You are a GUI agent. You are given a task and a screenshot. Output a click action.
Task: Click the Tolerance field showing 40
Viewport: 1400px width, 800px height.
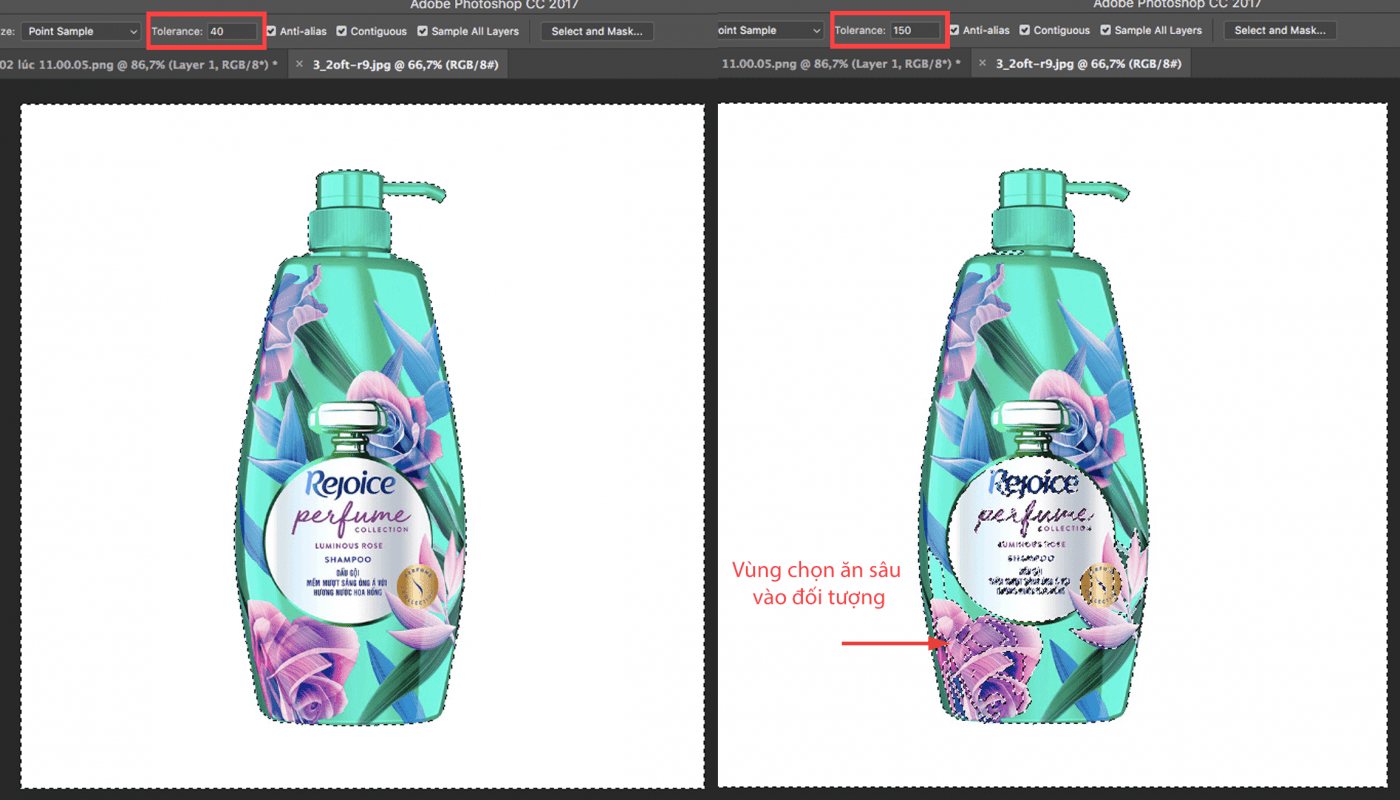pos(232,31)
